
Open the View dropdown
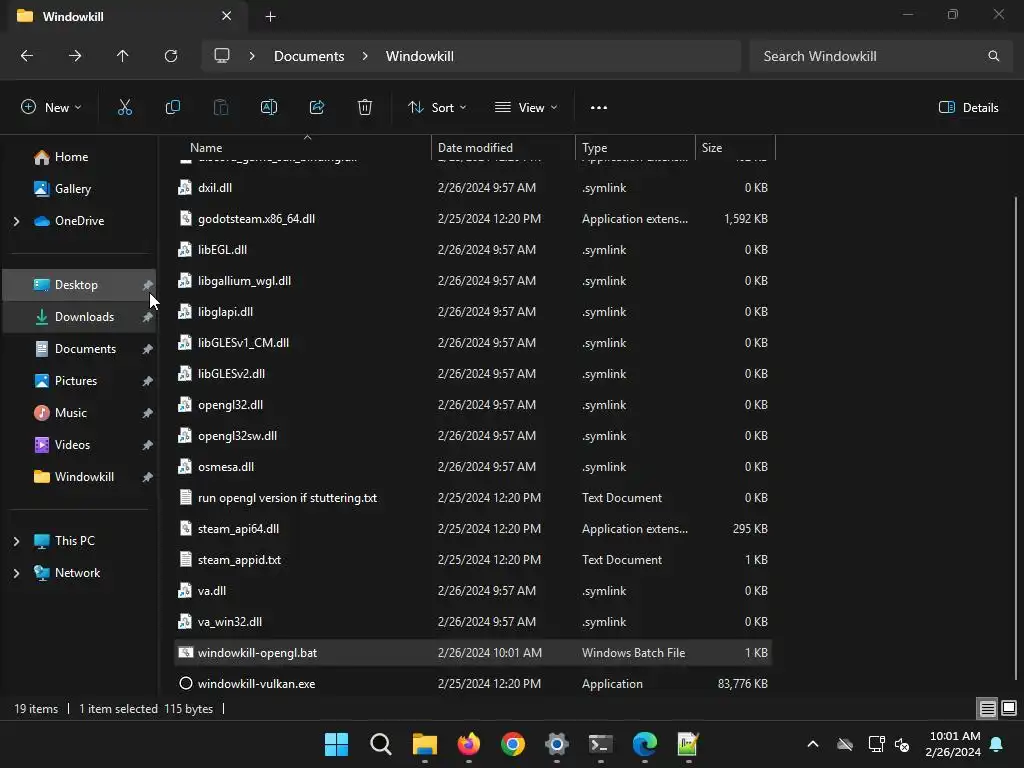click(x=526, y=108)
